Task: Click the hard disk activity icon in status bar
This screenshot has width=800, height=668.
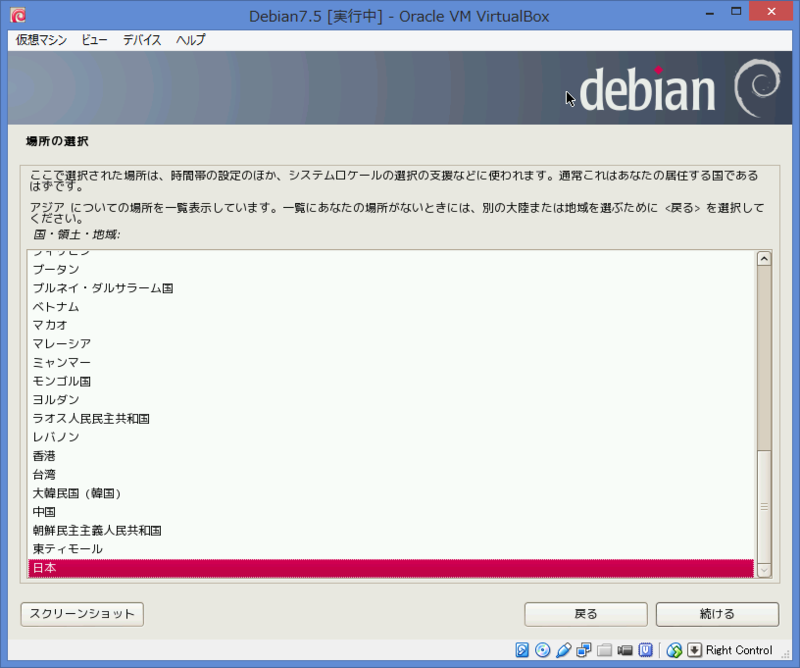Action: (521, 650)
